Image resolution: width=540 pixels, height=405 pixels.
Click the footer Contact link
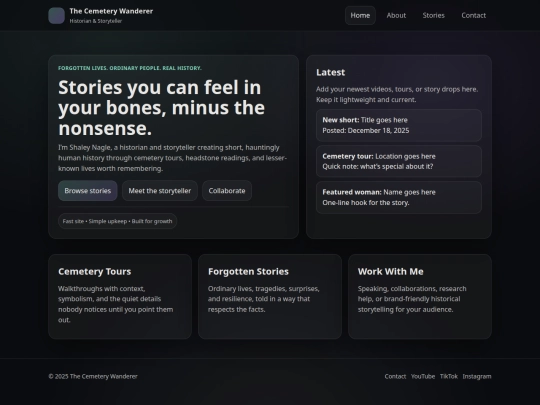395,376
